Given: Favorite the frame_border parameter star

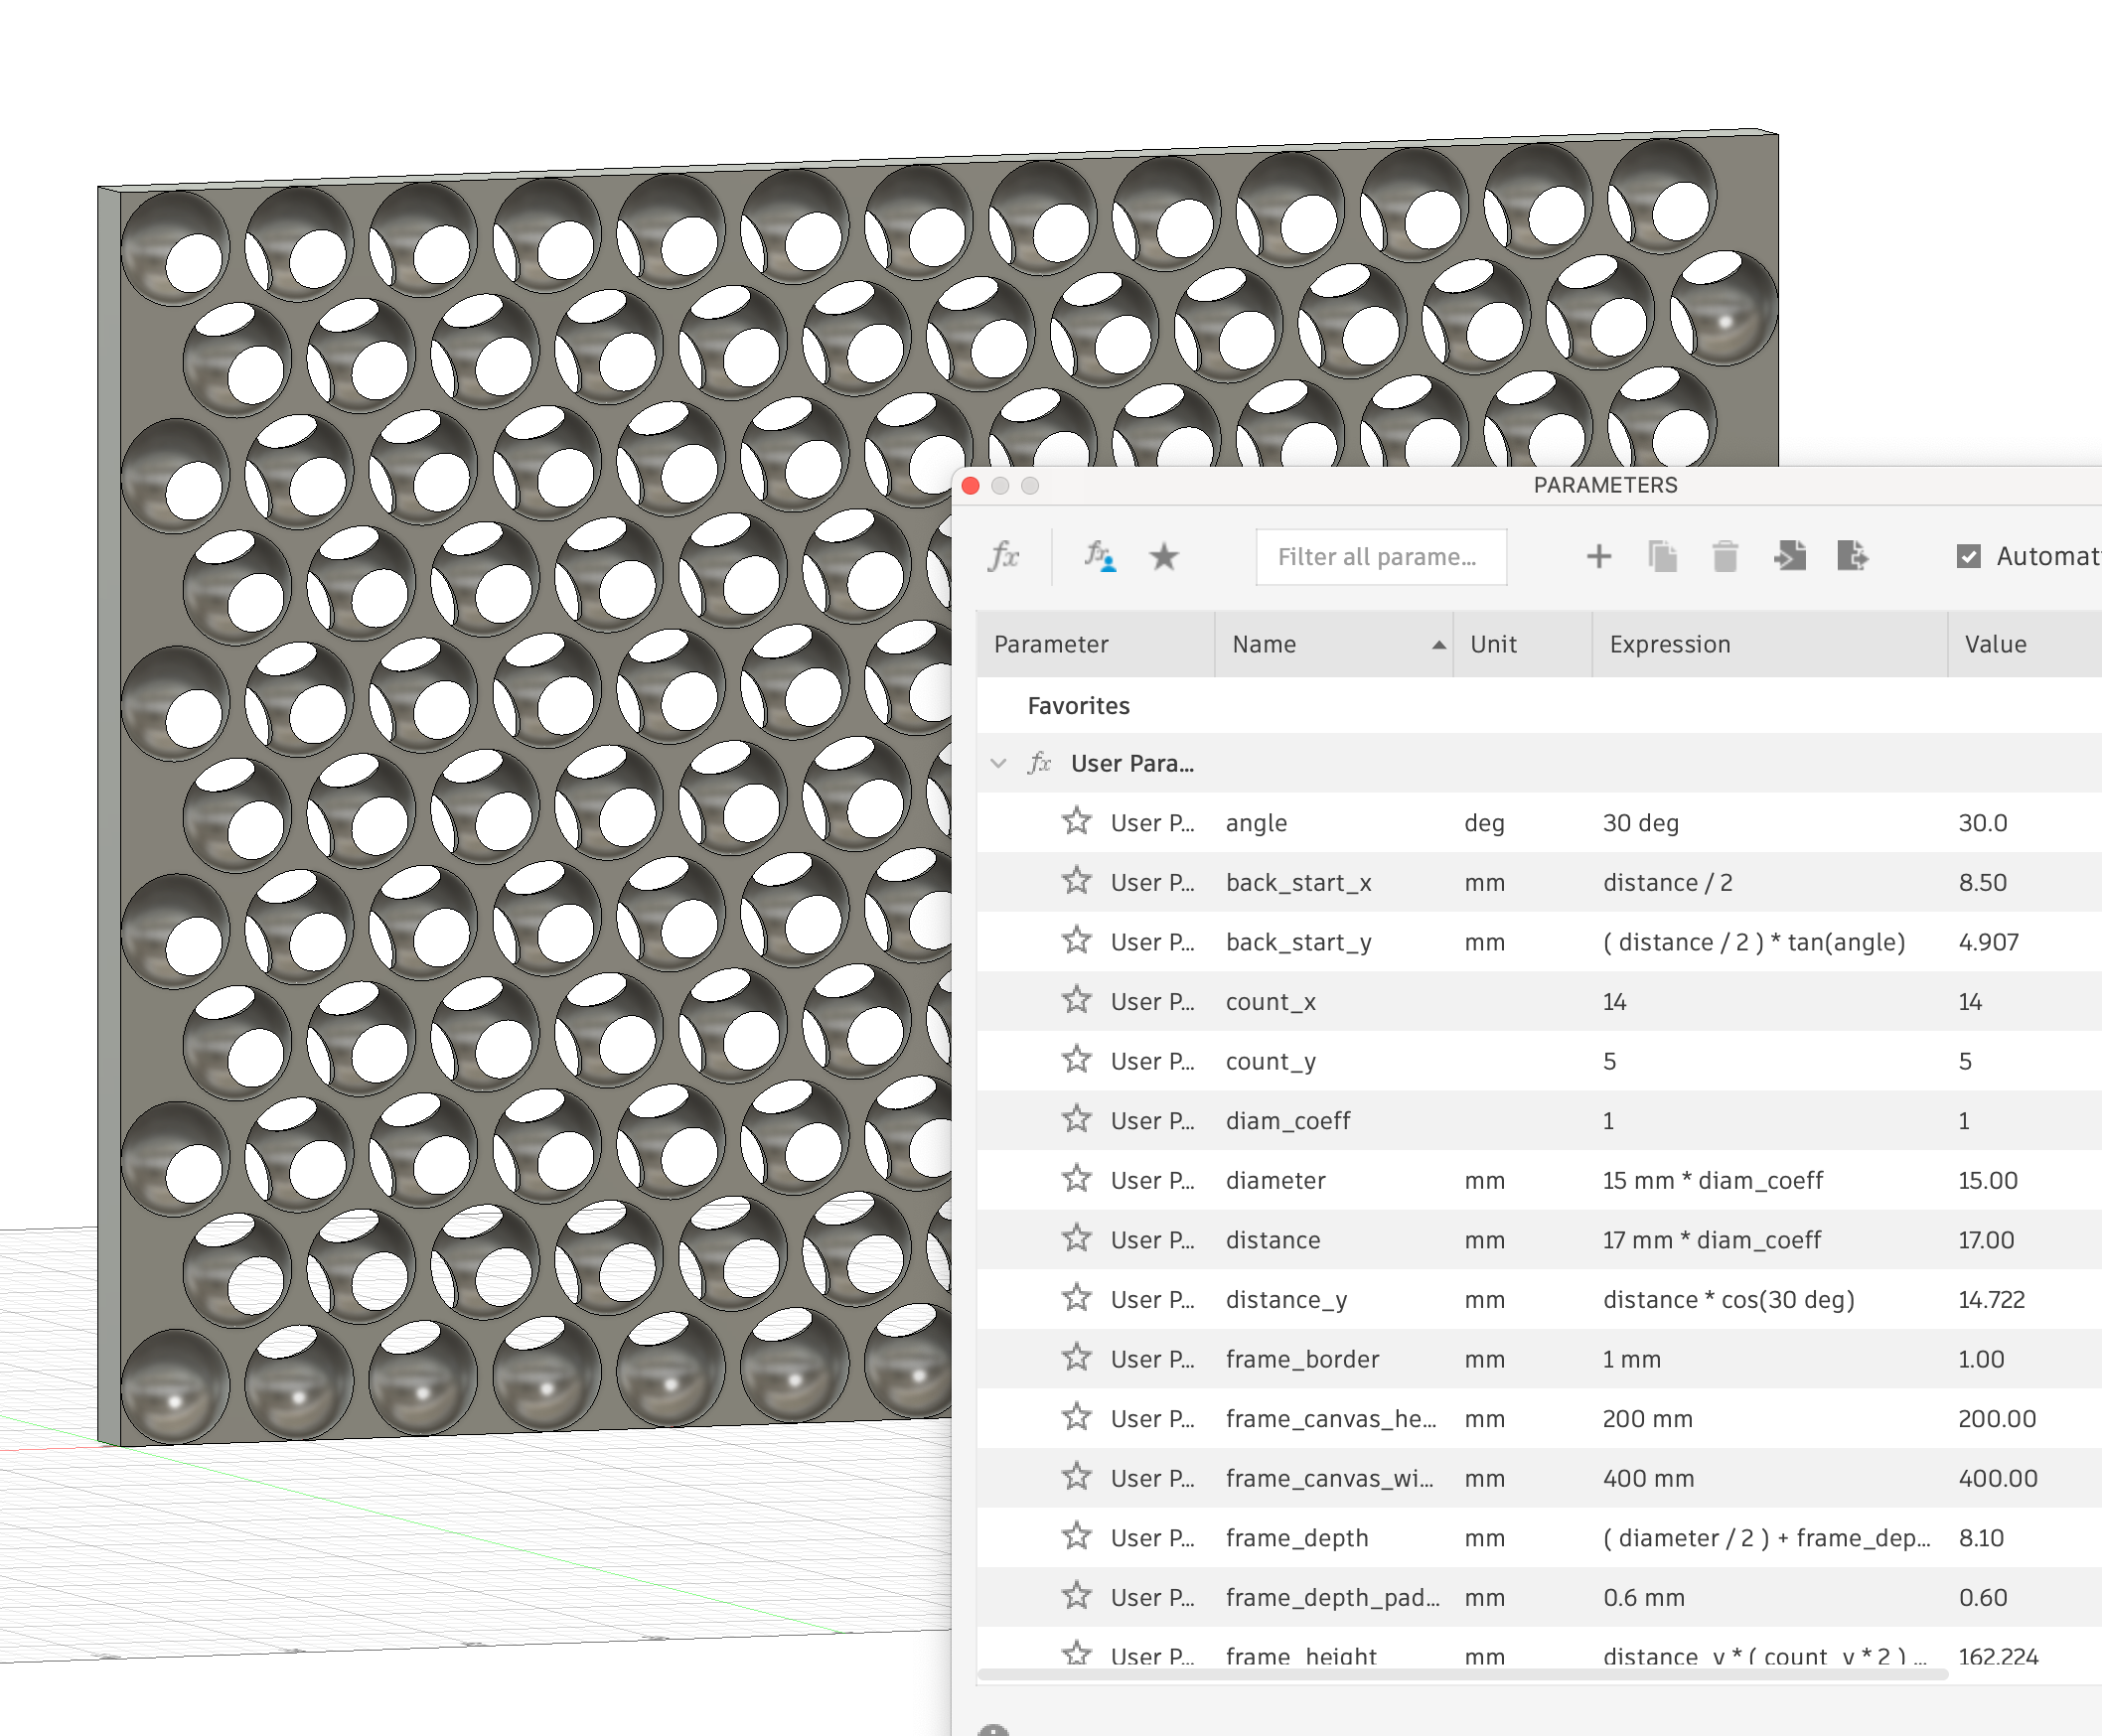Looking at the screenshot, I should [x=1076, y=1357].
